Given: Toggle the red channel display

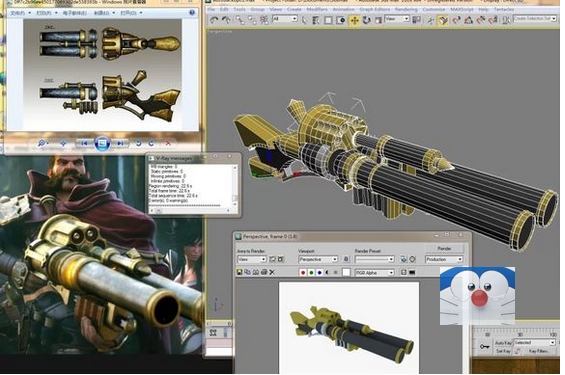Looking at the screenshot, I should (303, 273).
